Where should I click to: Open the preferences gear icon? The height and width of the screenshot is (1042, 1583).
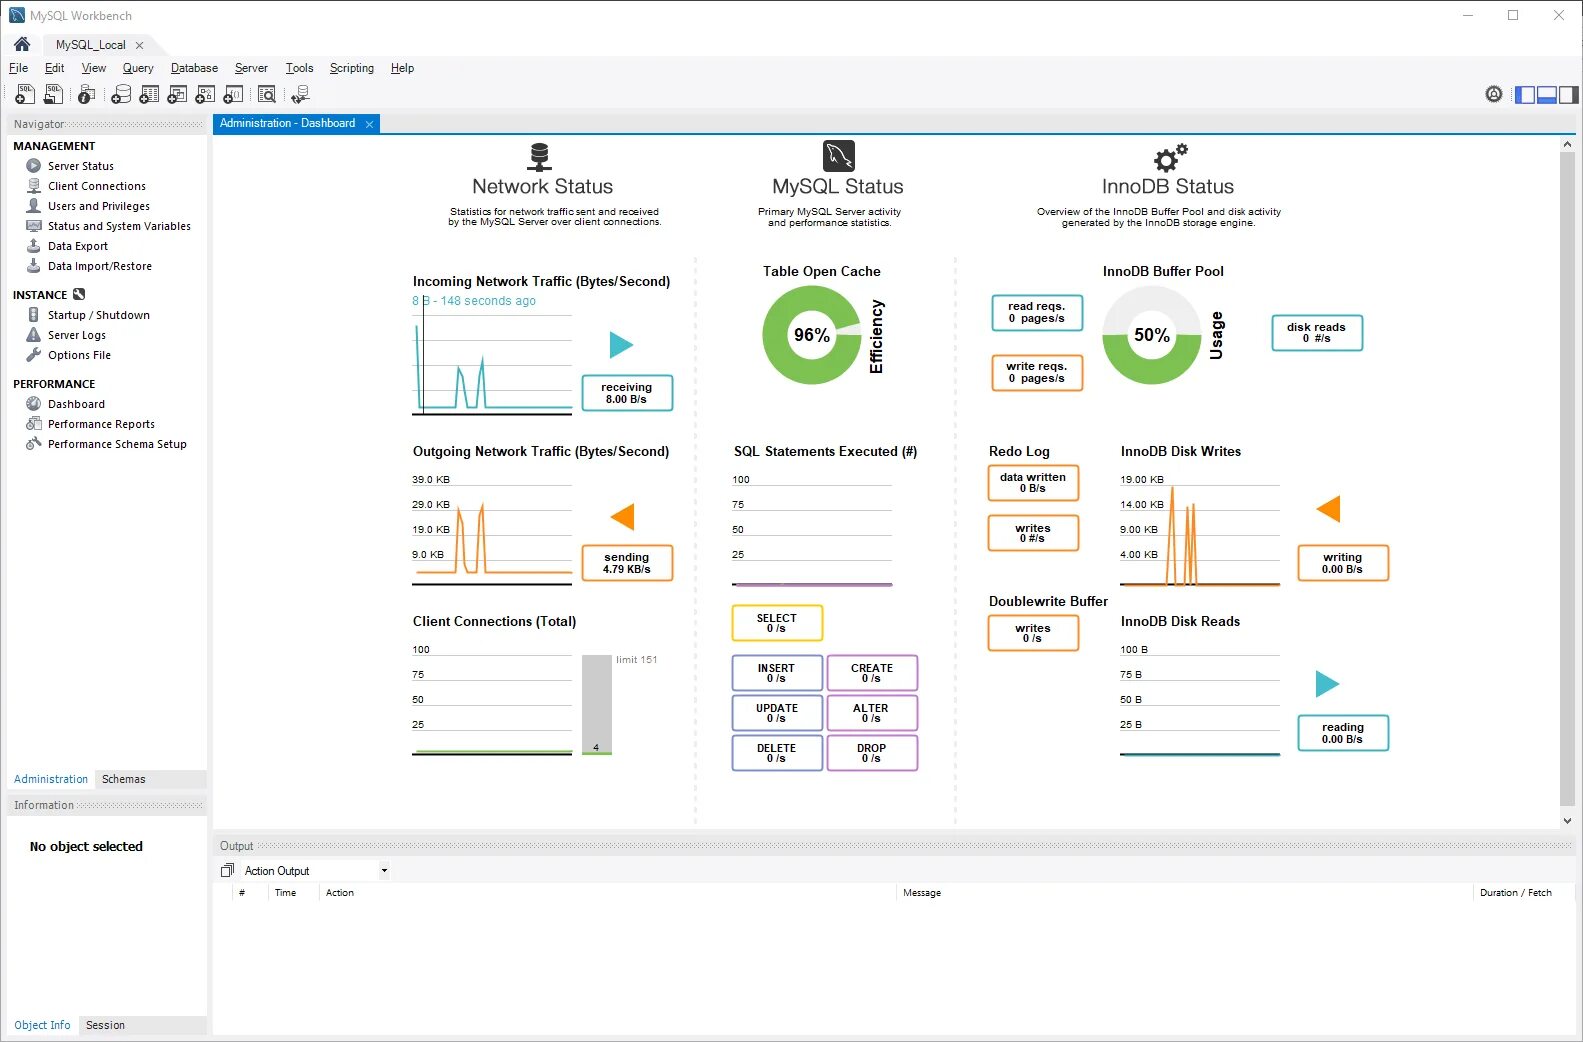[1494, 94]
